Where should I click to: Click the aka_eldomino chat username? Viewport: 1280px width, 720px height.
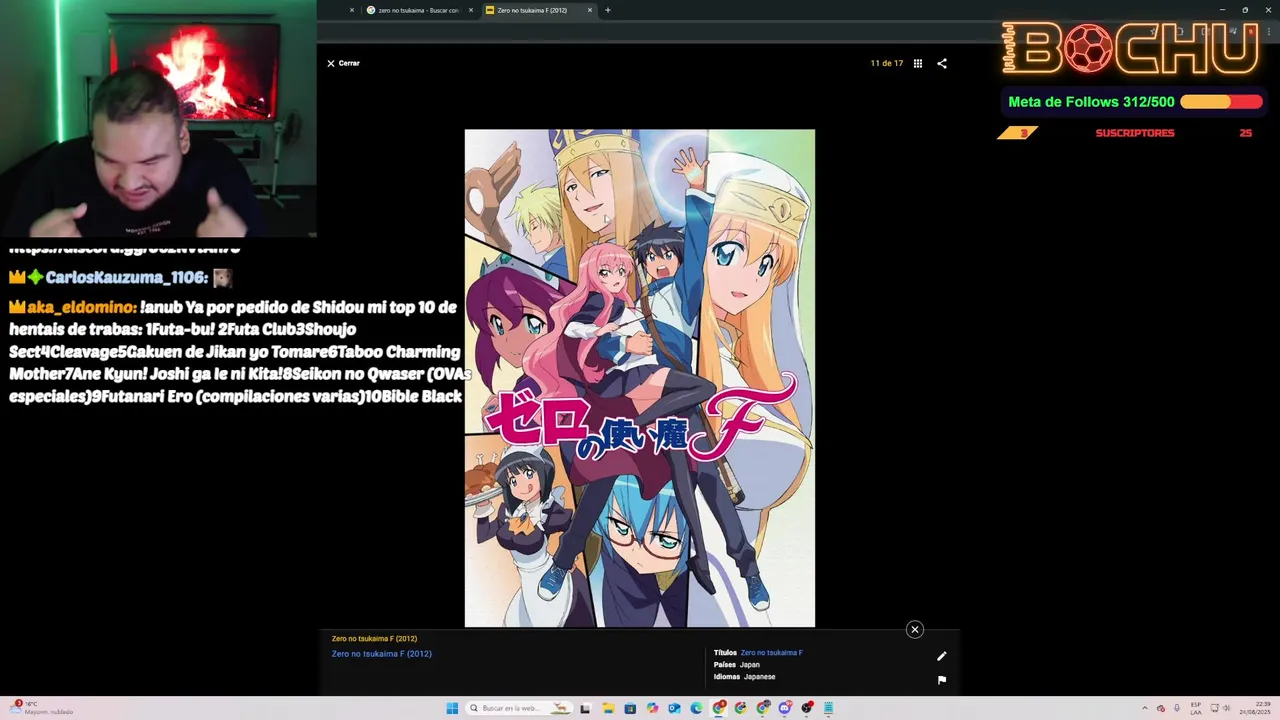coord(81,307)
